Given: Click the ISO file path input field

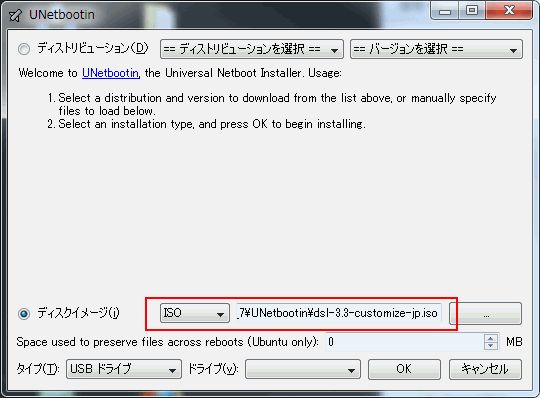Looking at the screenshot, I should pyautogui.click(x=339, y=313).
